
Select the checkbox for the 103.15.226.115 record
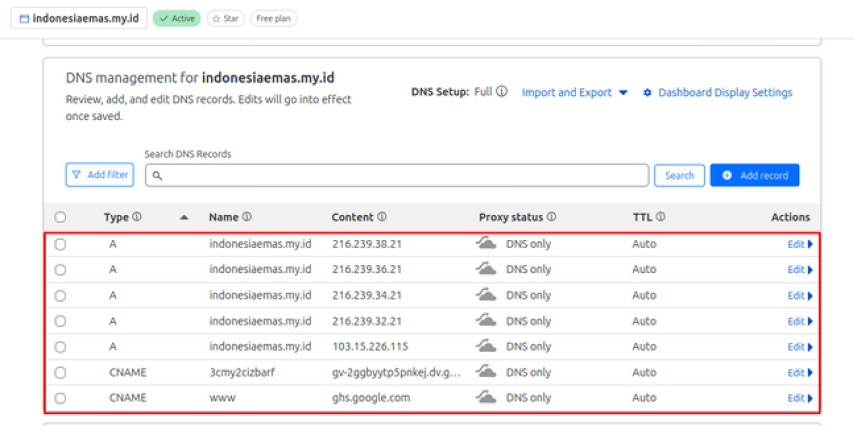tap(60, 347)
